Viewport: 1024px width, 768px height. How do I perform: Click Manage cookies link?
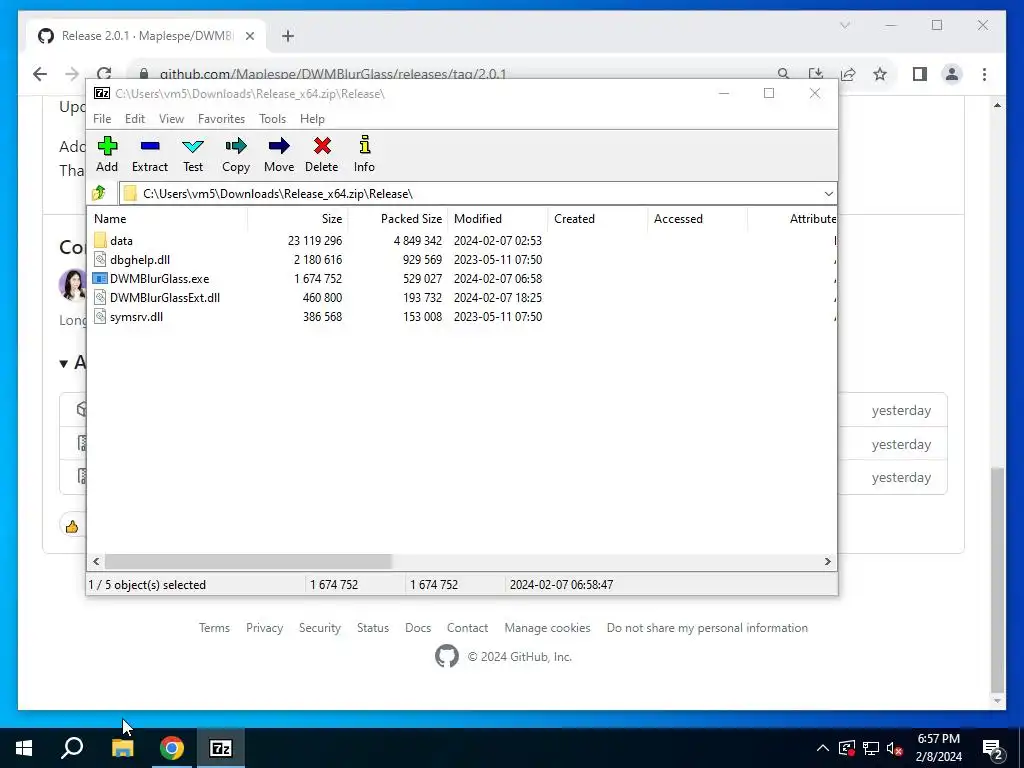point(547,628)
